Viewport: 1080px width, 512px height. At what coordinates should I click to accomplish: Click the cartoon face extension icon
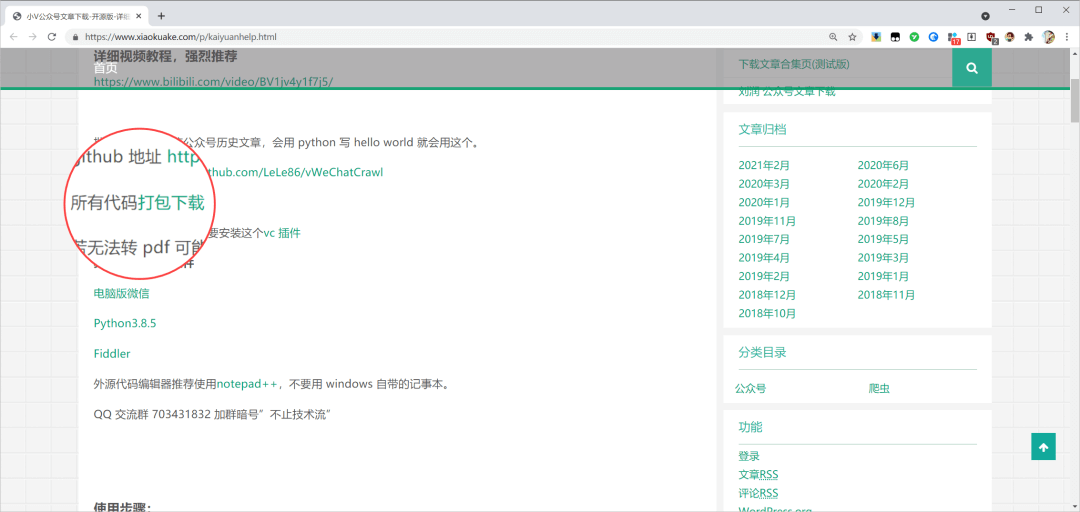click(x=1010, y=37)
